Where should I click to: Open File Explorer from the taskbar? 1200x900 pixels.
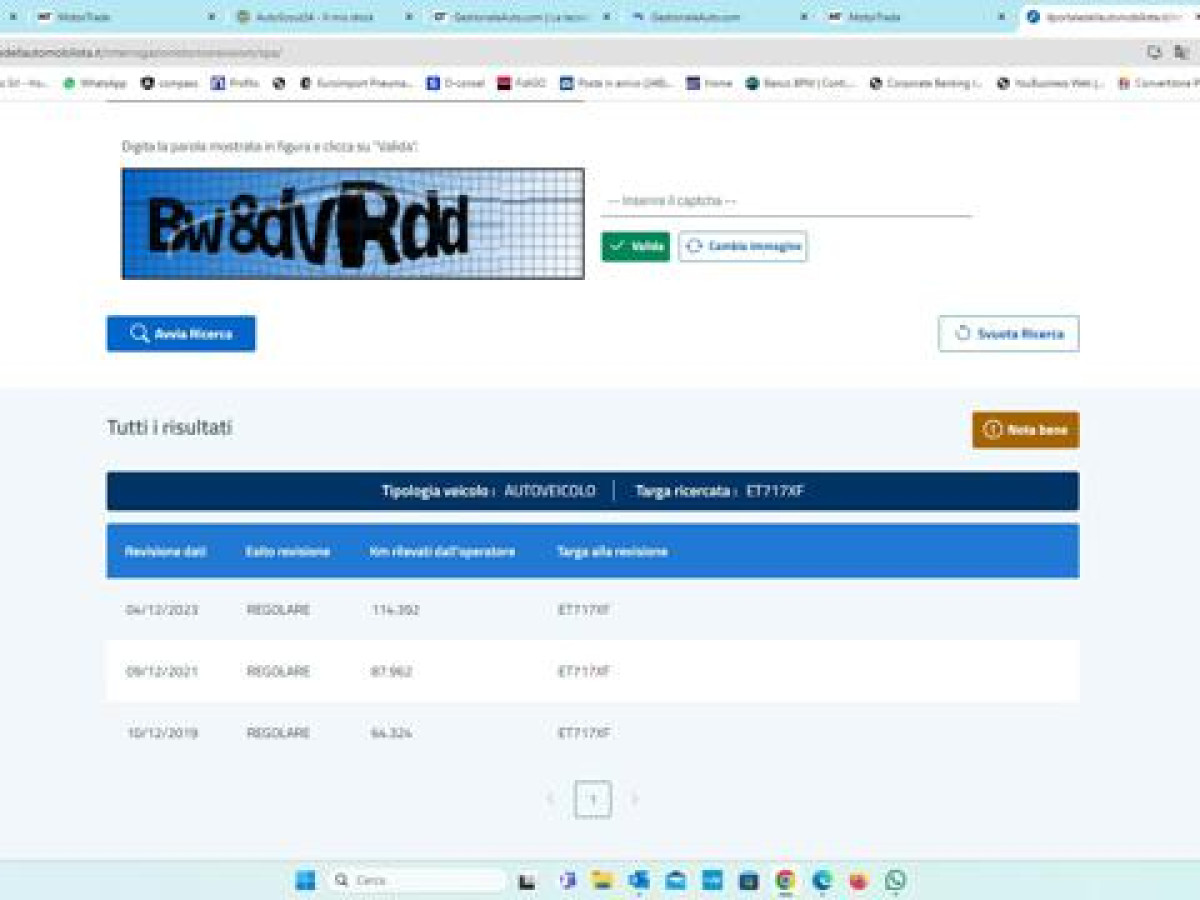602,880
